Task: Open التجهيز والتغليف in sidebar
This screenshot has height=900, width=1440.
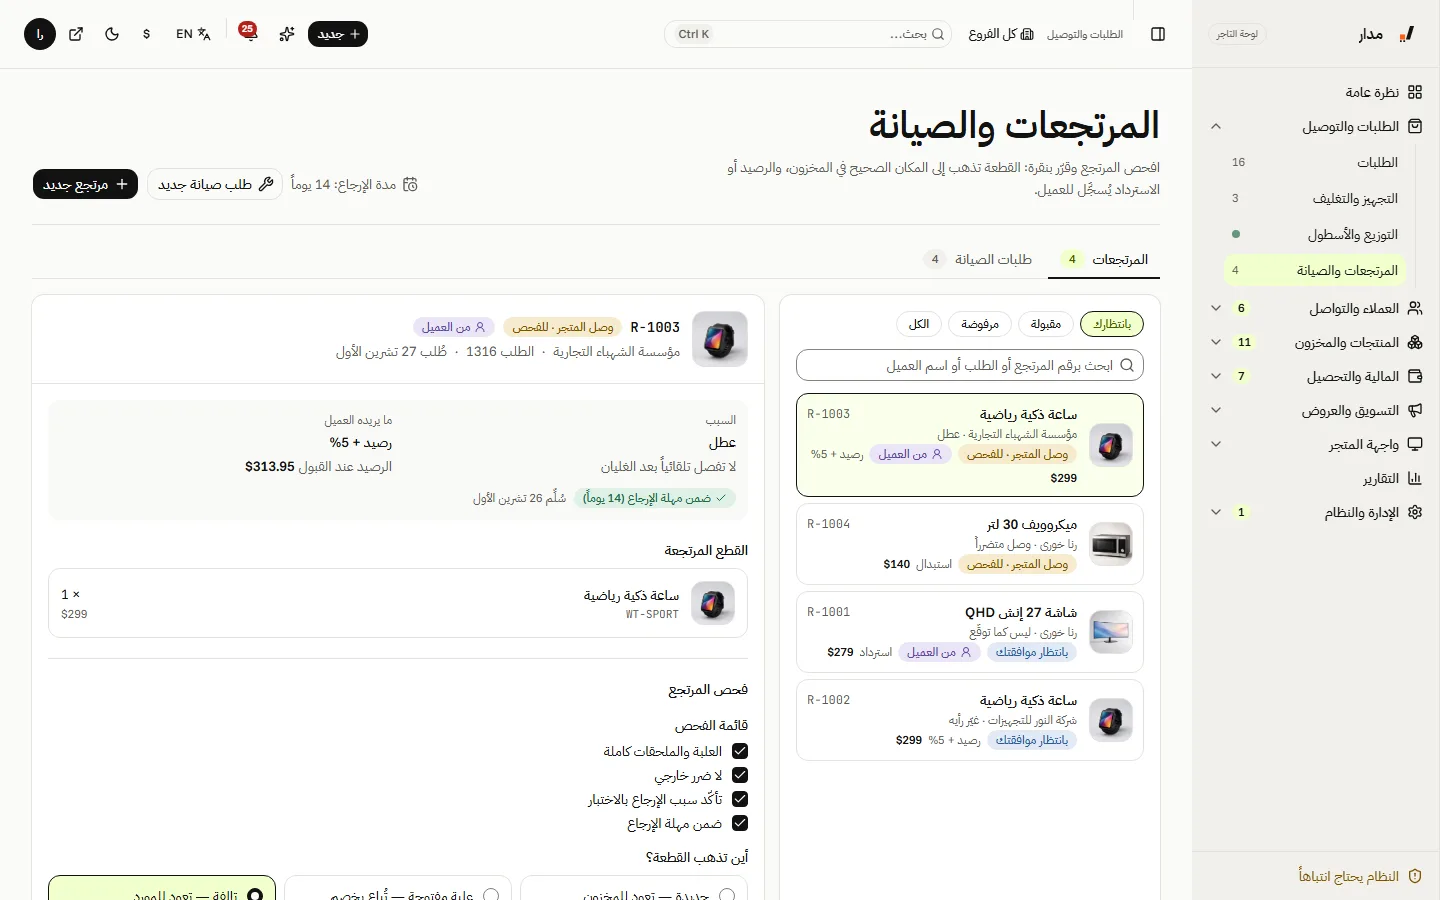Action: click(x=1316, y=199)
